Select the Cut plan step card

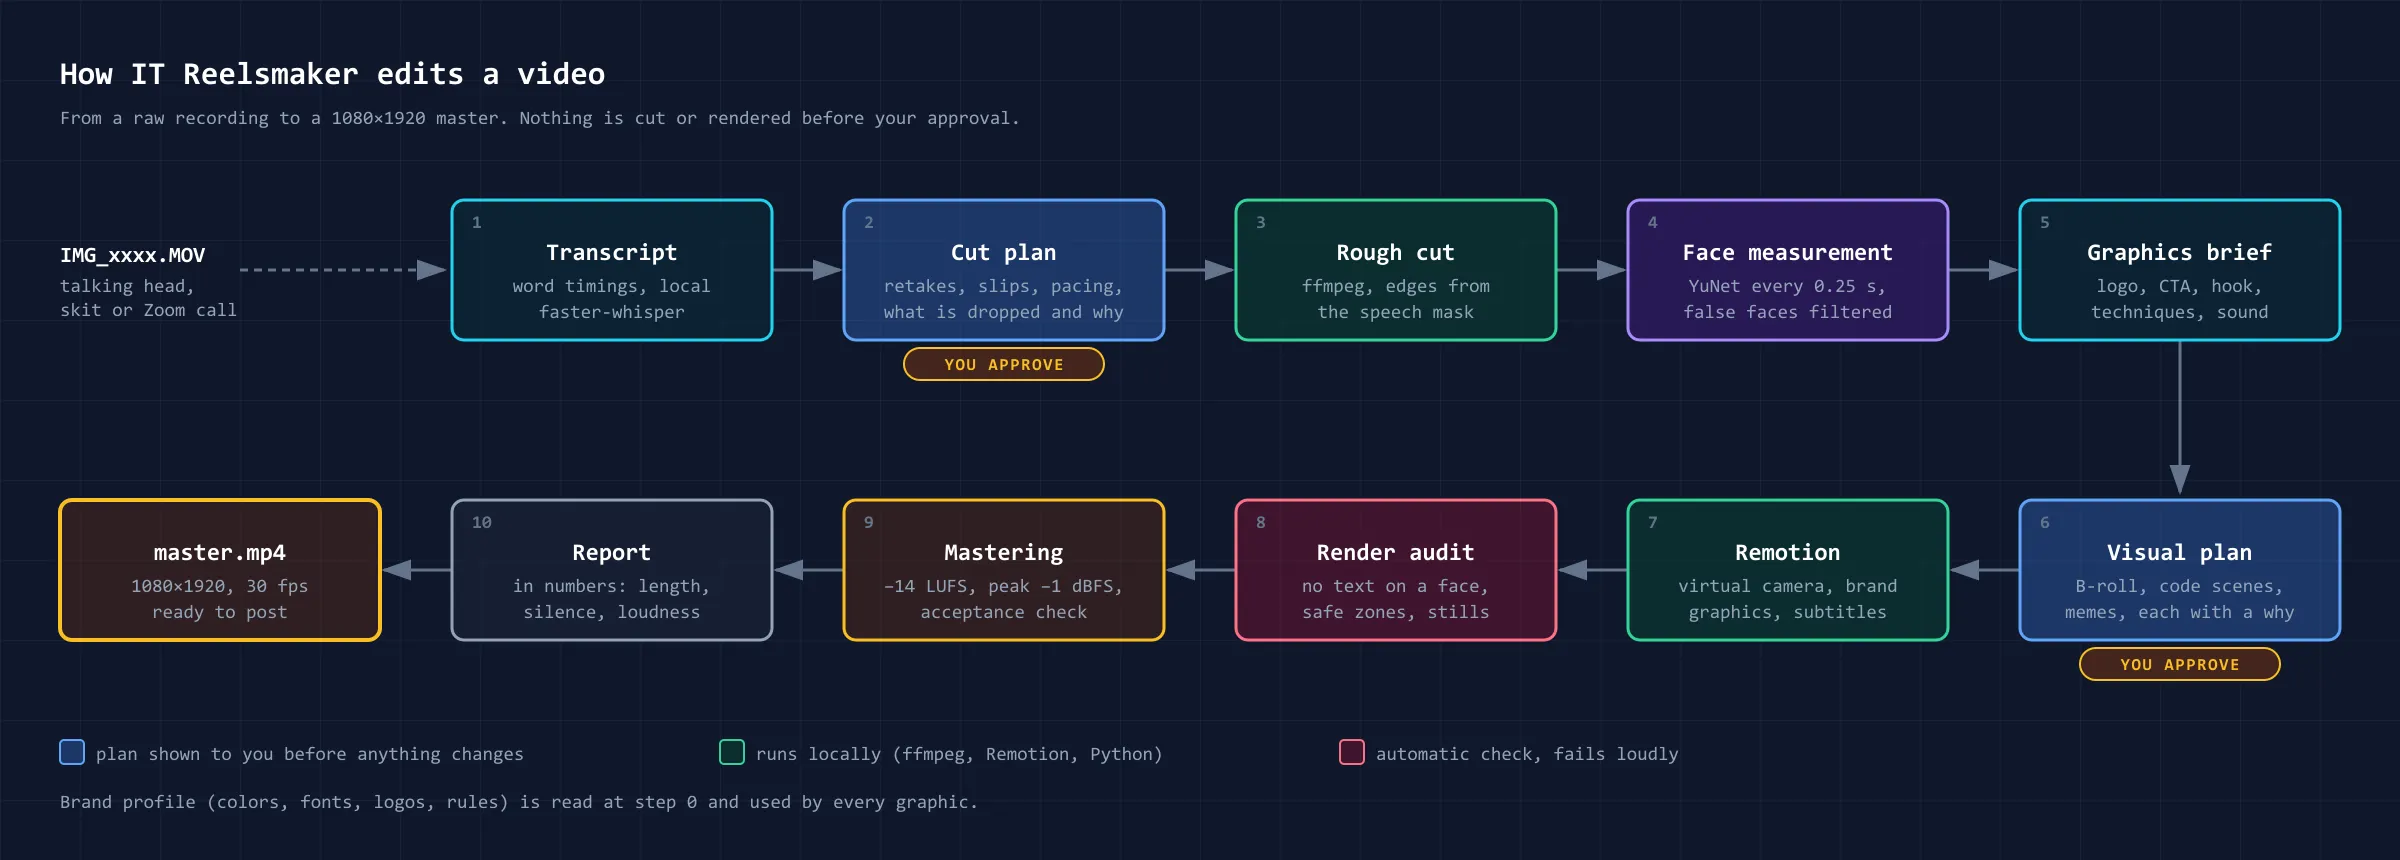(1004, 270)
